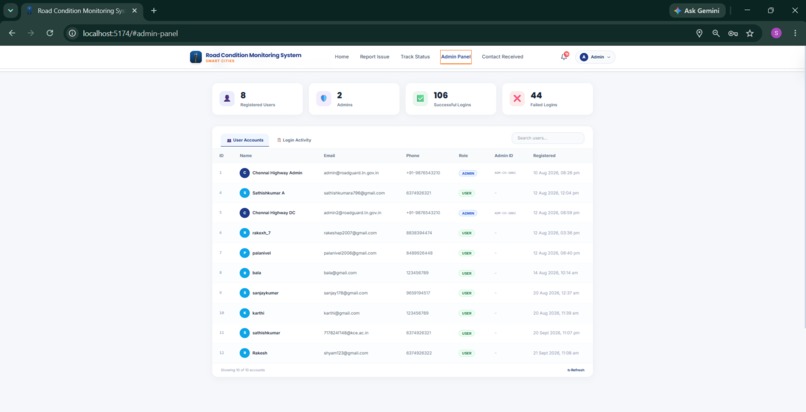The height and width of the screenshot is (412, 806).
Task: Click the Refresh button below the table
Action: point(576,370)
